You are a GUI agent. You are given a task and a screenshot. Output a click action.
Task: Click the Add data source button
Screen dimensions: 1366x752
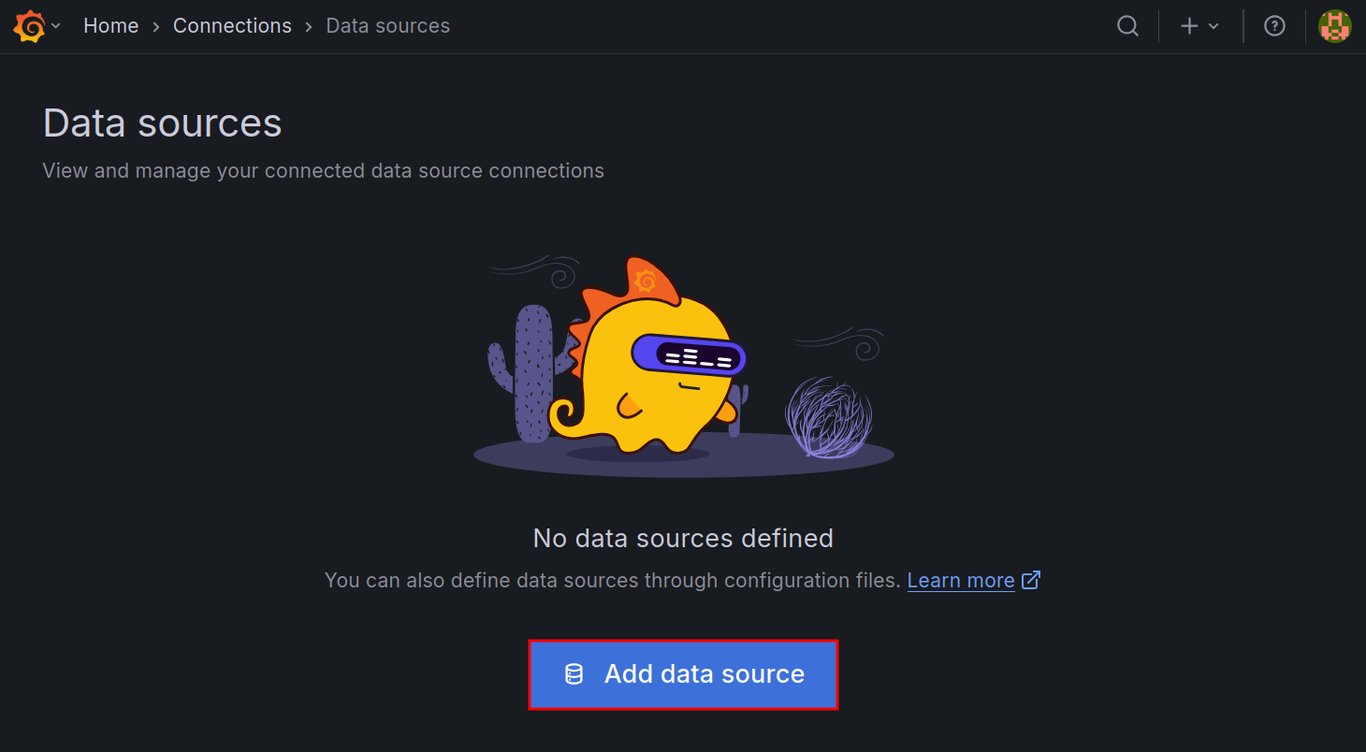click(x=683, y=674)
